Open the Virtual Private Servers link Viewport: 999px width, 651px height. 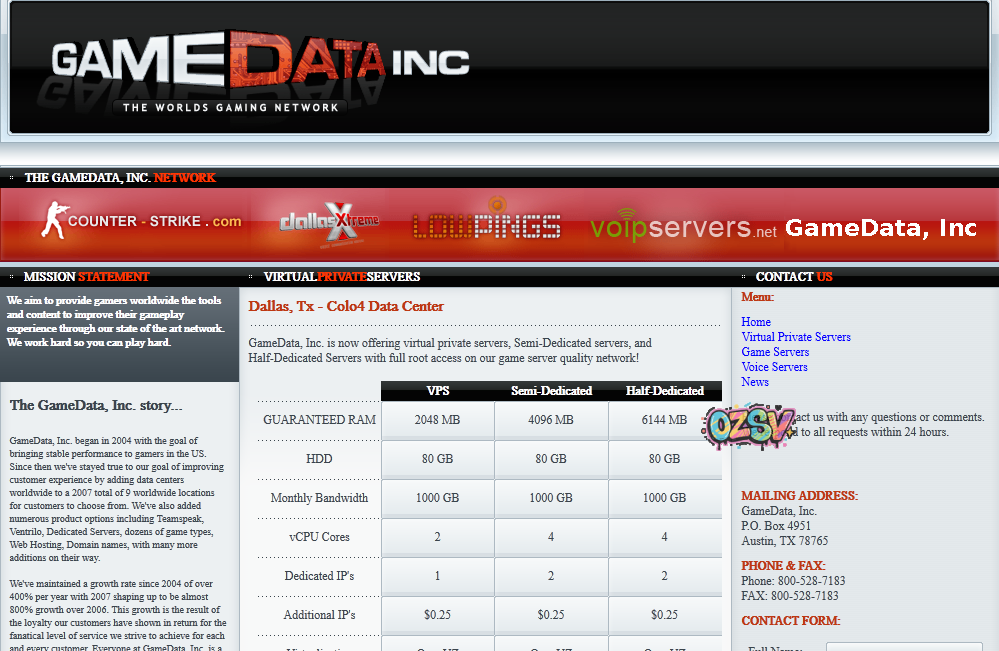click(796, 337)
